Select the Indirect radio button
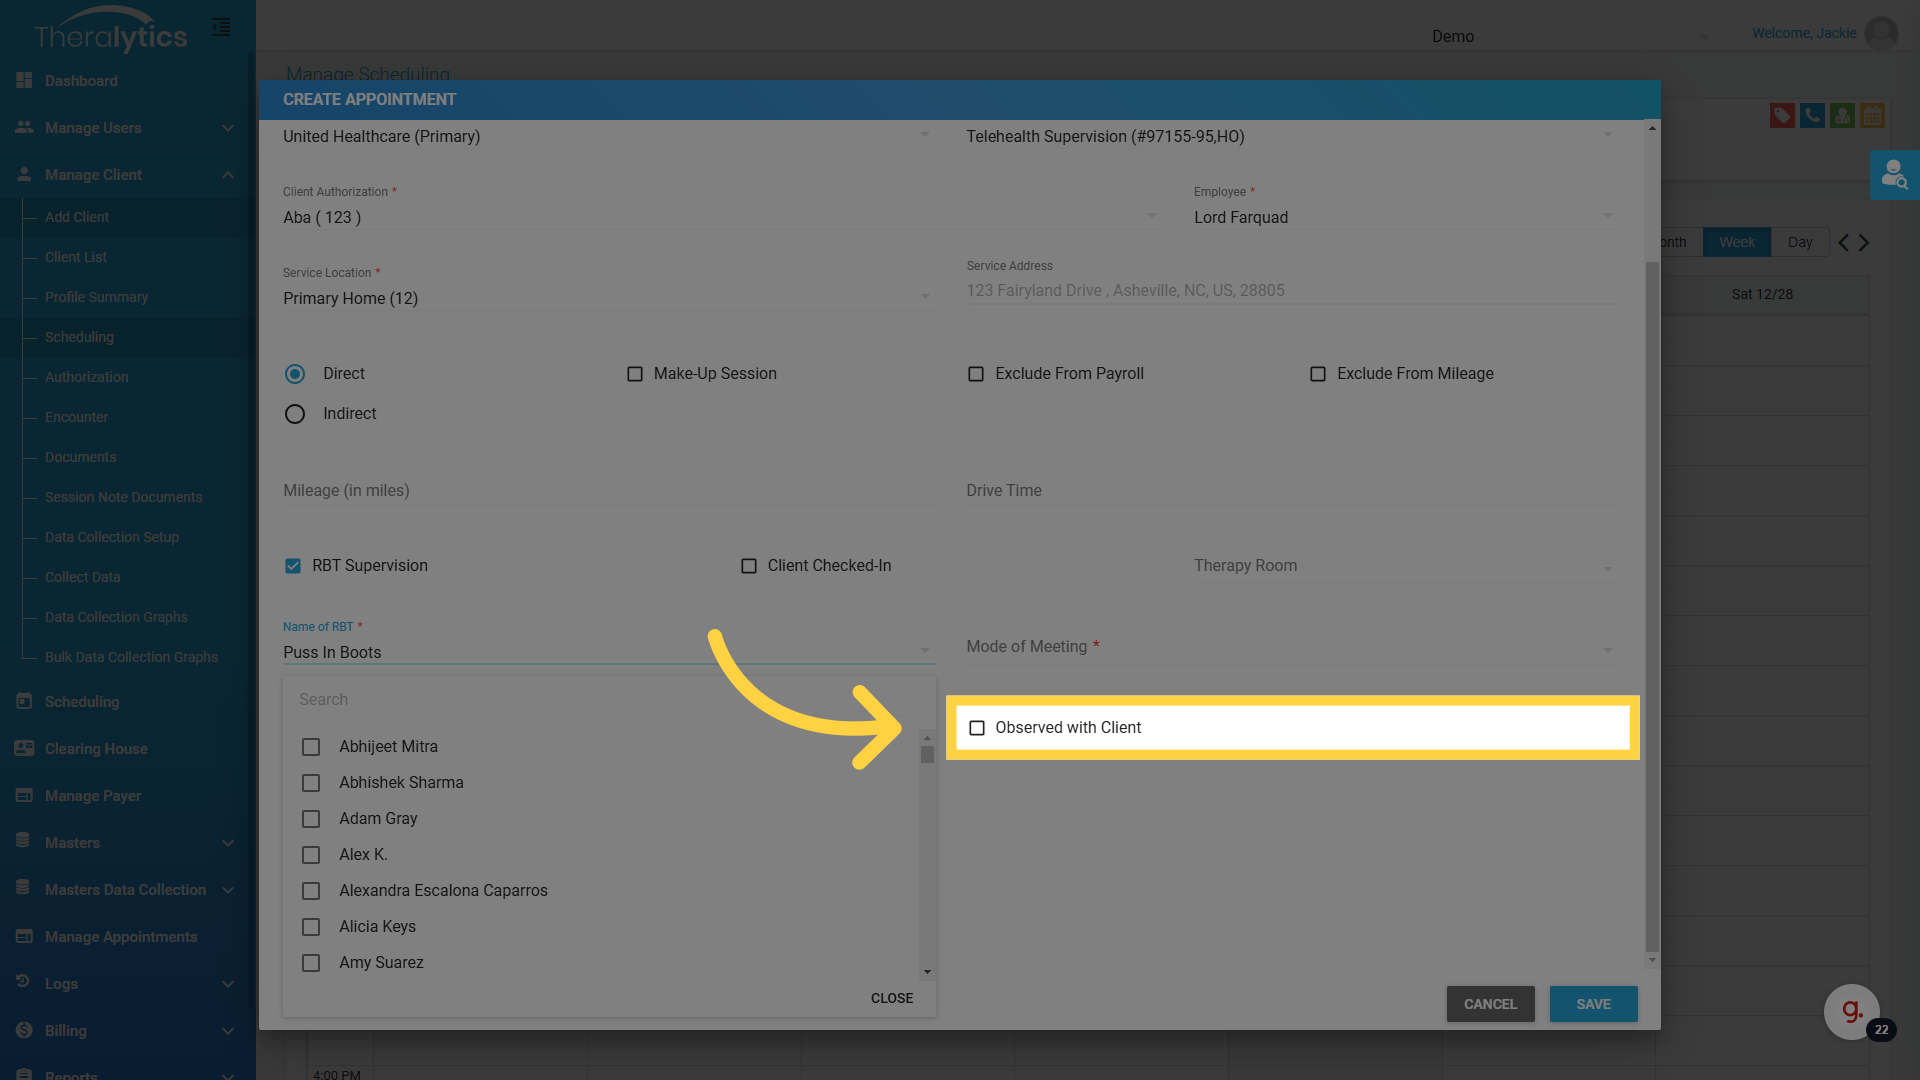1920x1080 pixels. click(295, 414)
